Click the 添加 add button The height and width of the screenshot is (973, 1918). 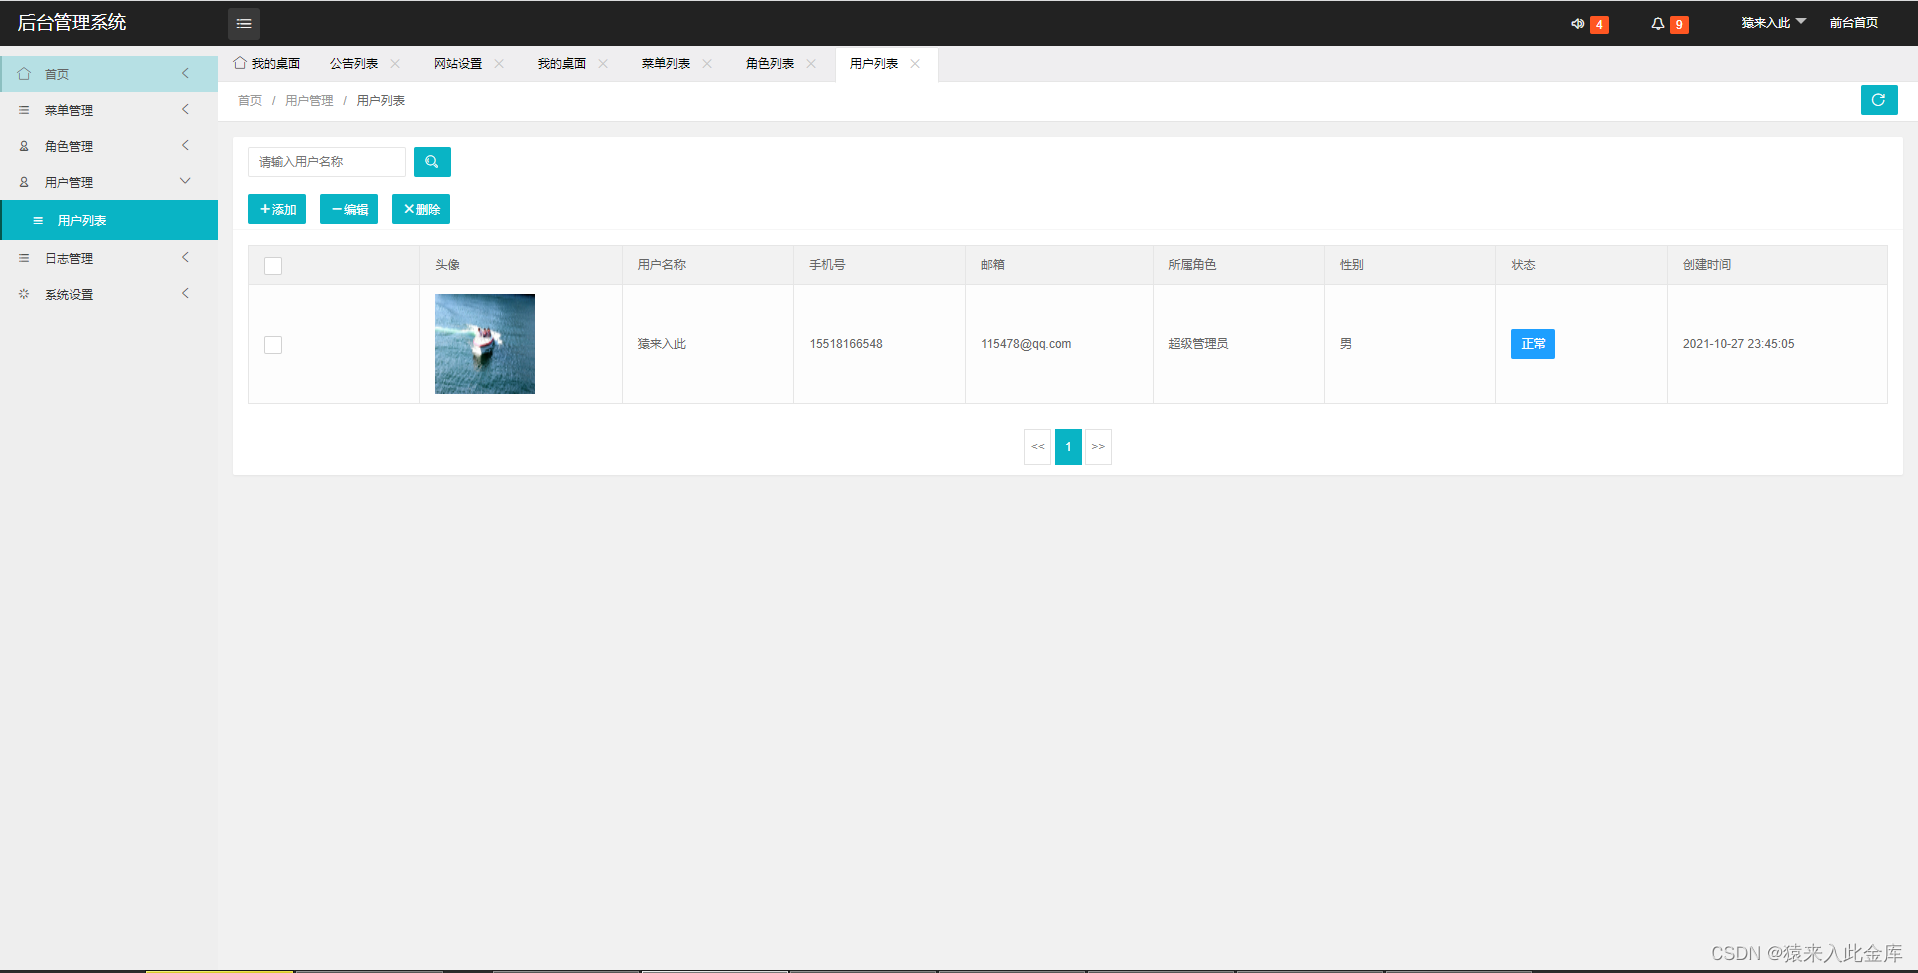(276, 209)
